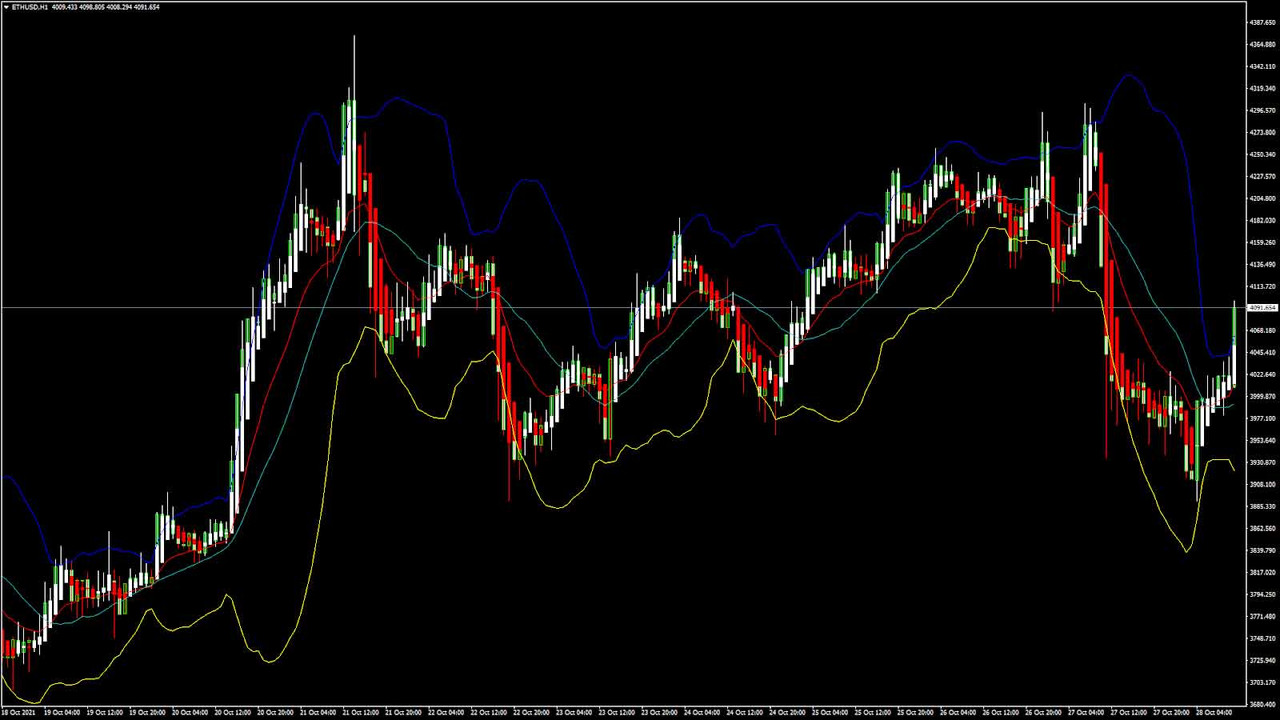Click the 3680.400 label at scale bottom
The width and height of the screenshot is (1280, 720).
pyautogui.click(x=1262, y=704)
